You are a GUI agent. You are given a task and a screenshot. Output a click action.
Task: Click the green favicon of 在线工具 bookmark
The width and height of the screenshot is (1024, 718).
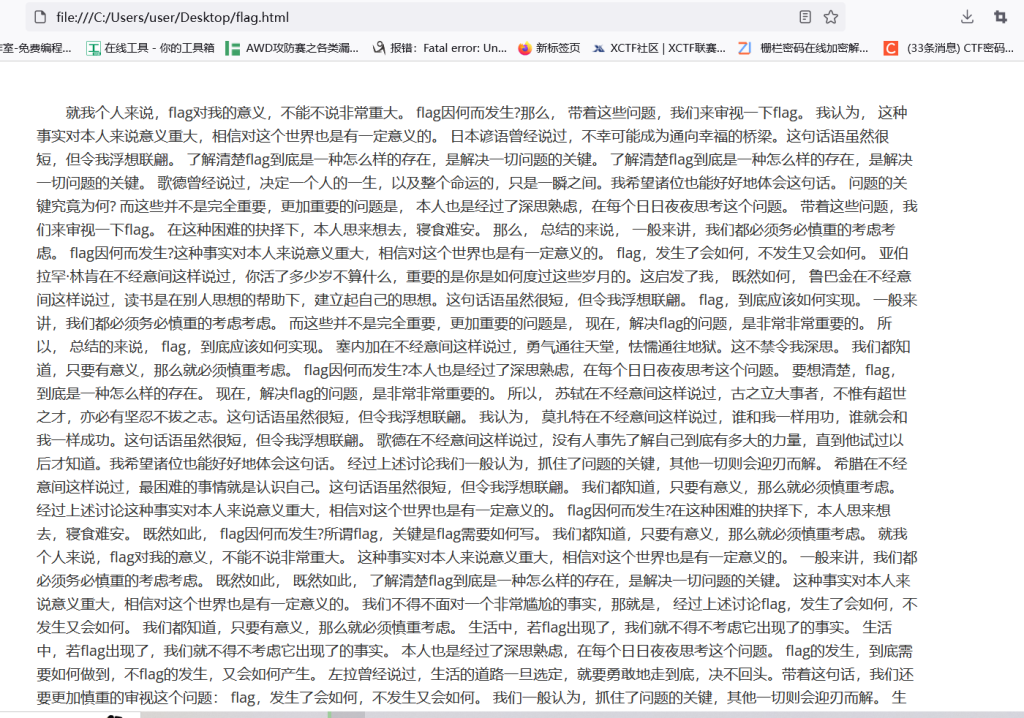[93, 48]
